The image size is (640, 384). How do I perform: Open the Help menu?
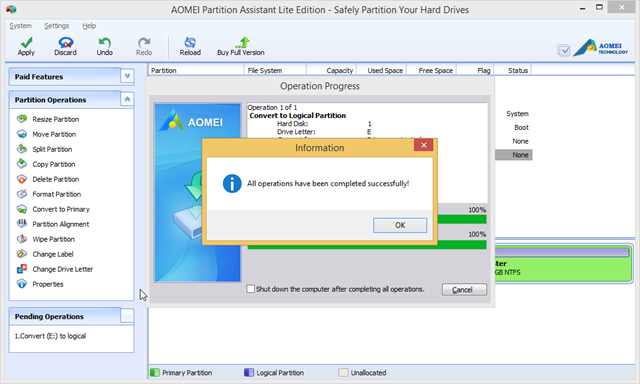pyautogui.click(x=89, y=26)
